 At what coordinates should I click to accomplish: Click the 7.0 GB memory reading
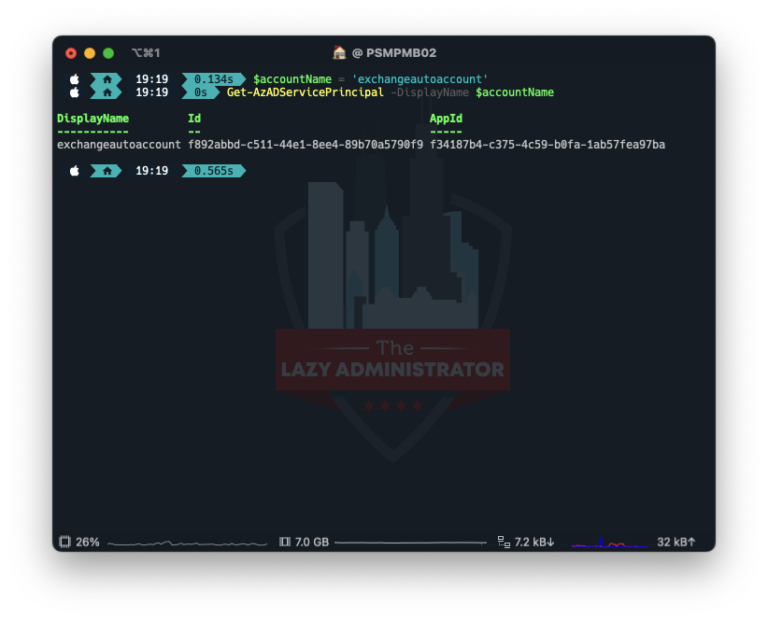[312, 542]
